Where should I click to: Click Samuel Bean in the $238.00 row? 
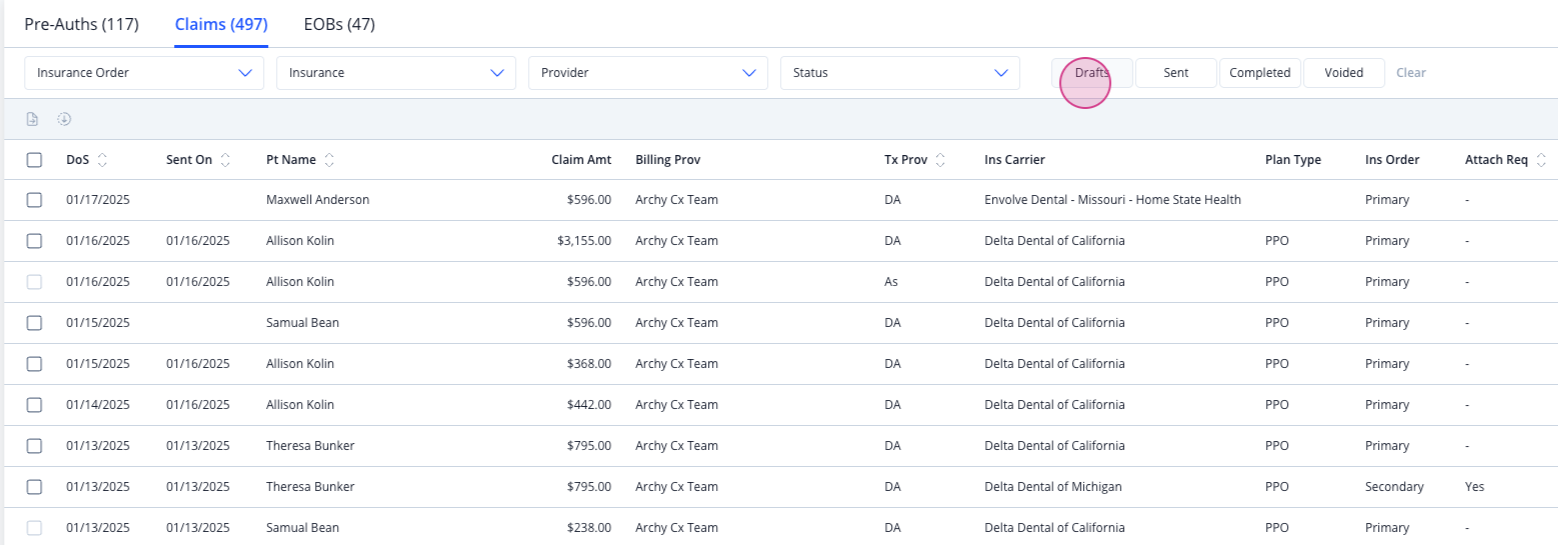(303, 528)
